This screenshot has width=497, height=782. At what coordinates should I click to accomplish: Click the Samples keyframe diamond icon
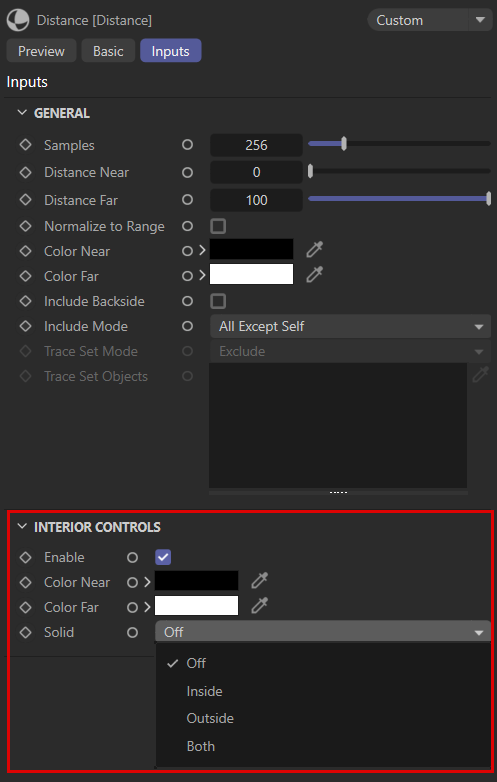coord(25,145)
